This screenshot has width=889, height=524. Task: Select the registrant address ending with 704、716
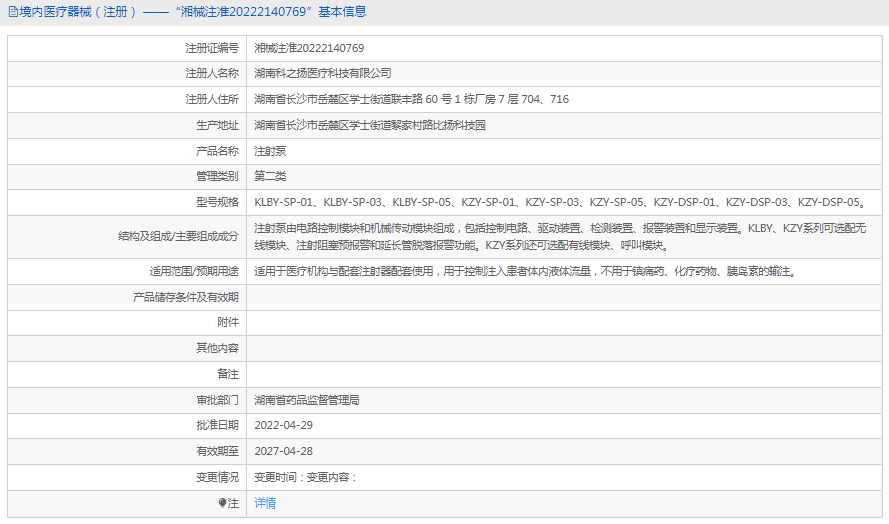pos(412,99)
